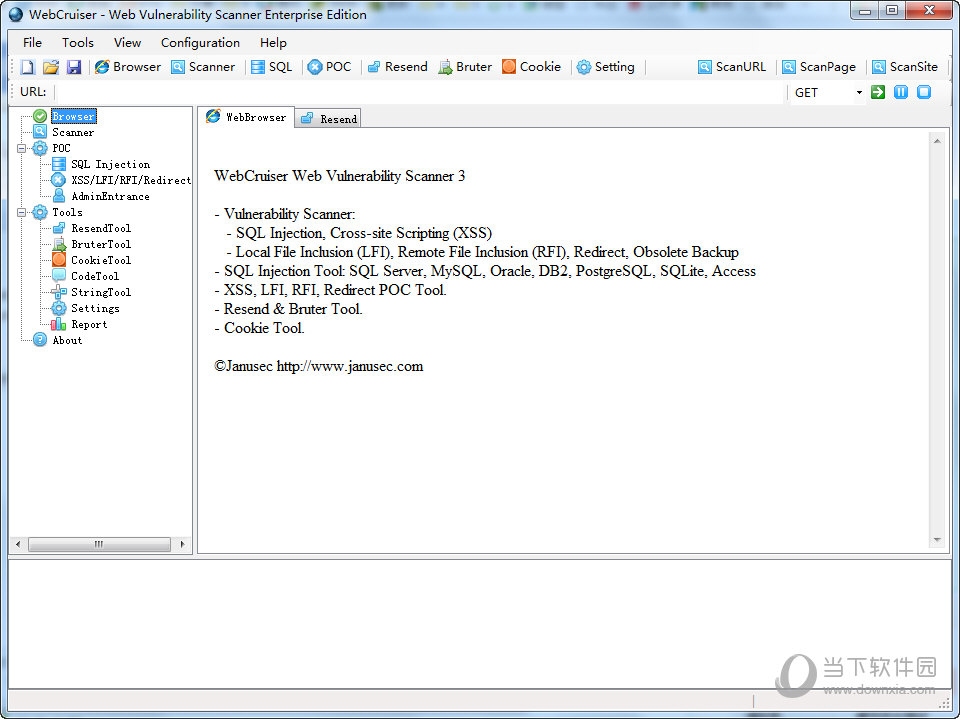Click the tree panel scroll left arrow
The height and width of the screenshot is (719, 960).
pyautogui.click(x=18, y=544)
